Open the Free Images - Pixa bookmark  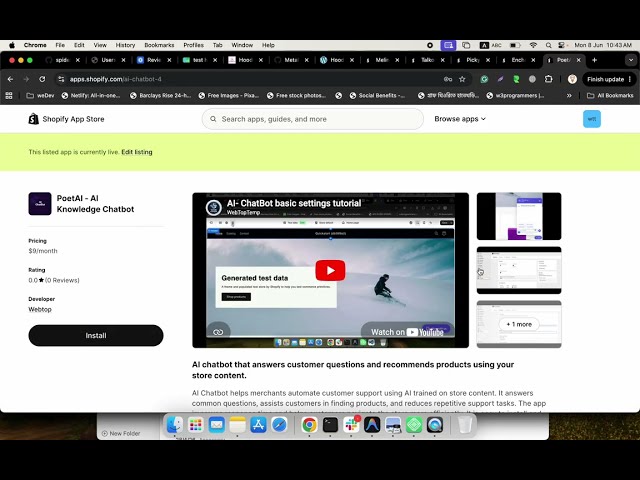229,96
